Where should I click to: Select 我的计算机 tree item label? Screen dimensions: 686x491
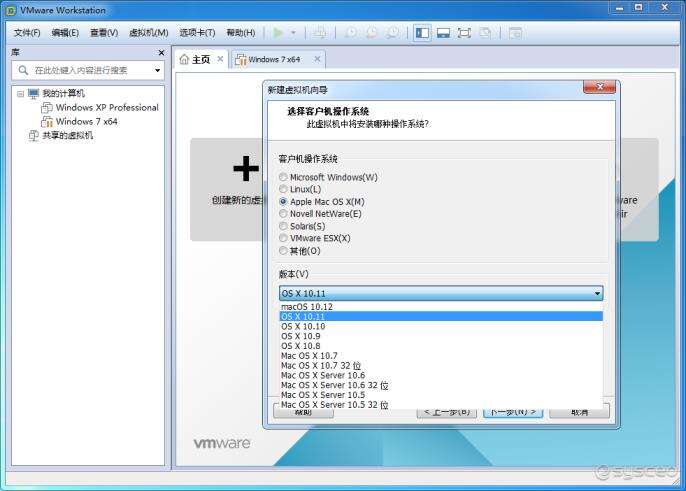[63, 93]
